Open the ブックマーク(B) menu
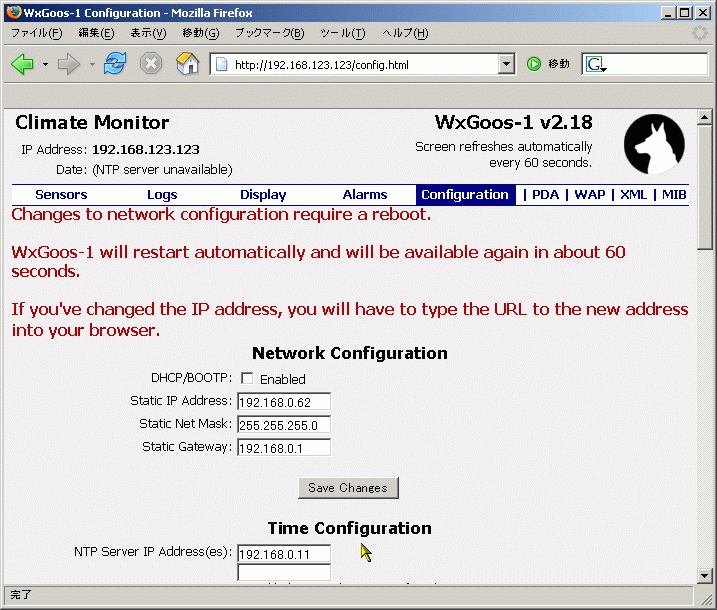The image size is (717, 610). [269, 33]
